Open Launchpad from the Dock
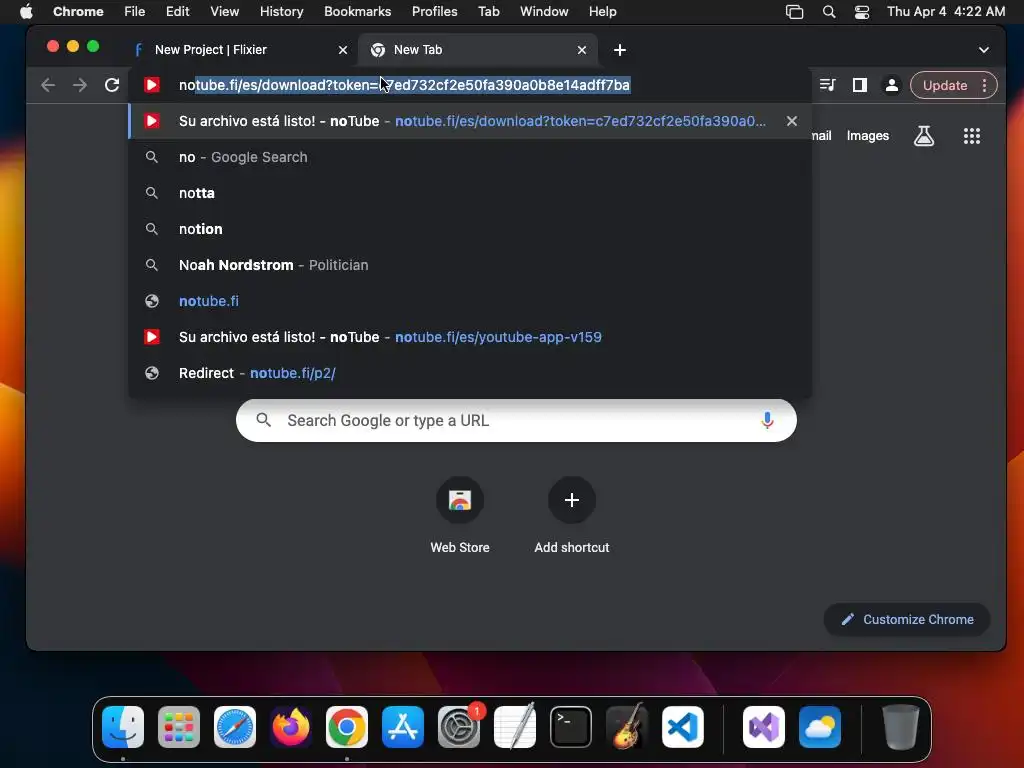The image size is (1024, 768). pos(179,727)
